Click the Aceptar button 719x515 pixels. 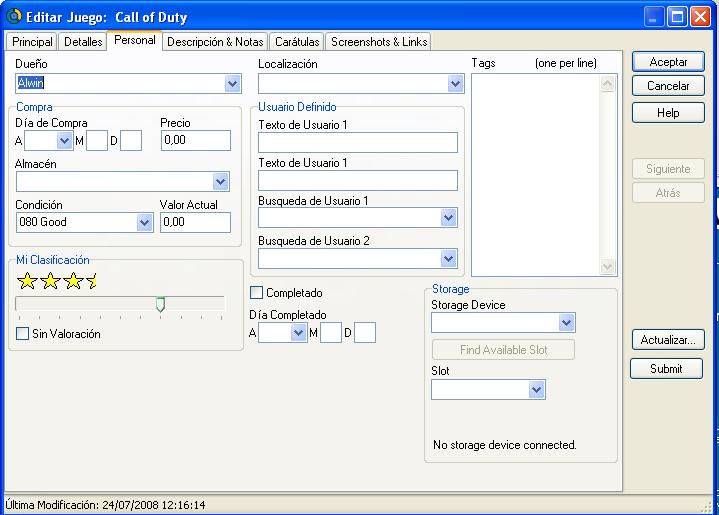[668, 62]
